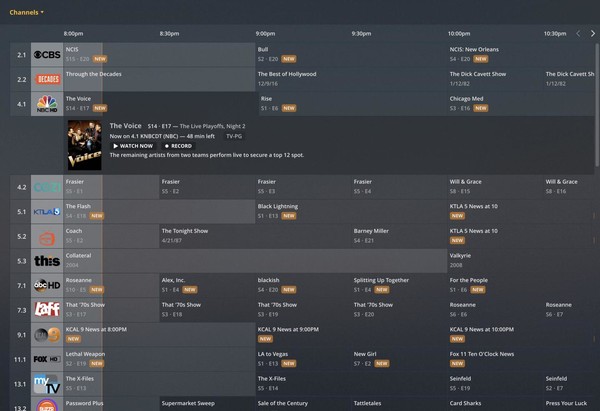This screenshot has width=600, height=411.
Task: Select Seinfeld S5 E19 program
Action: pos(495,384)
